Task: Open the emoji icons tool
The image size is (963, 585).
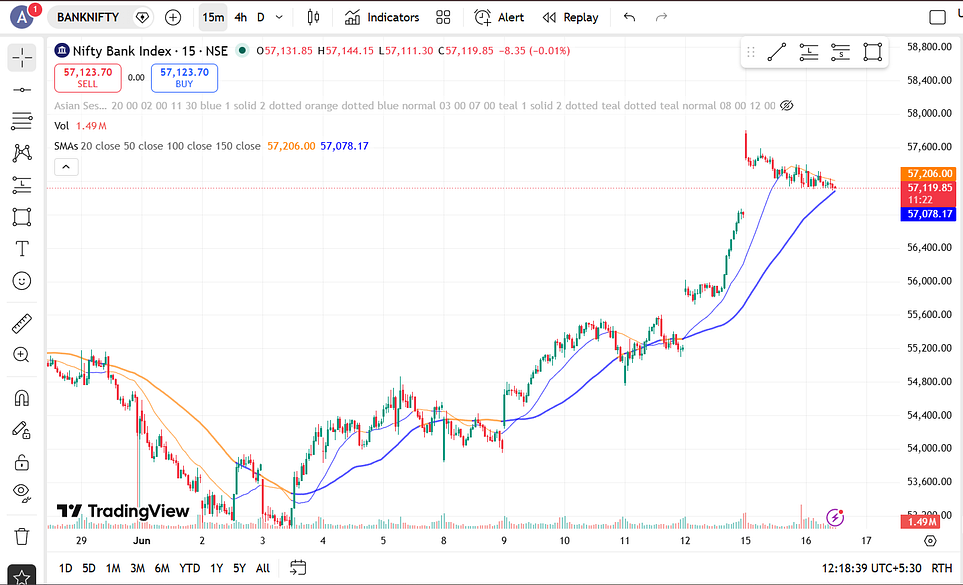Action: pos(22,281)
